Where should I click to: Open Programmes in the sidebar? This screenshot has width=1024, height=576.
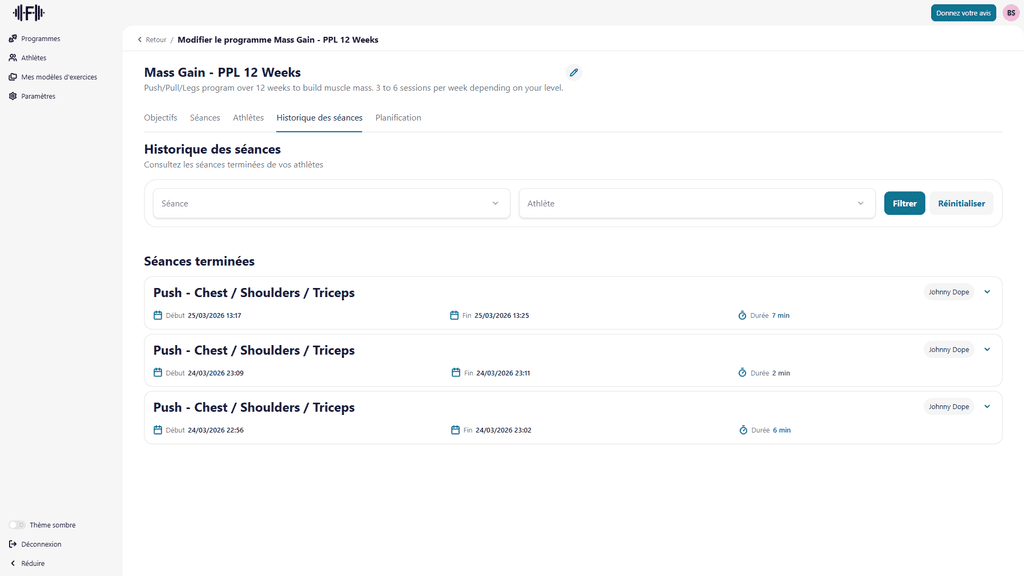coord(40,39)
